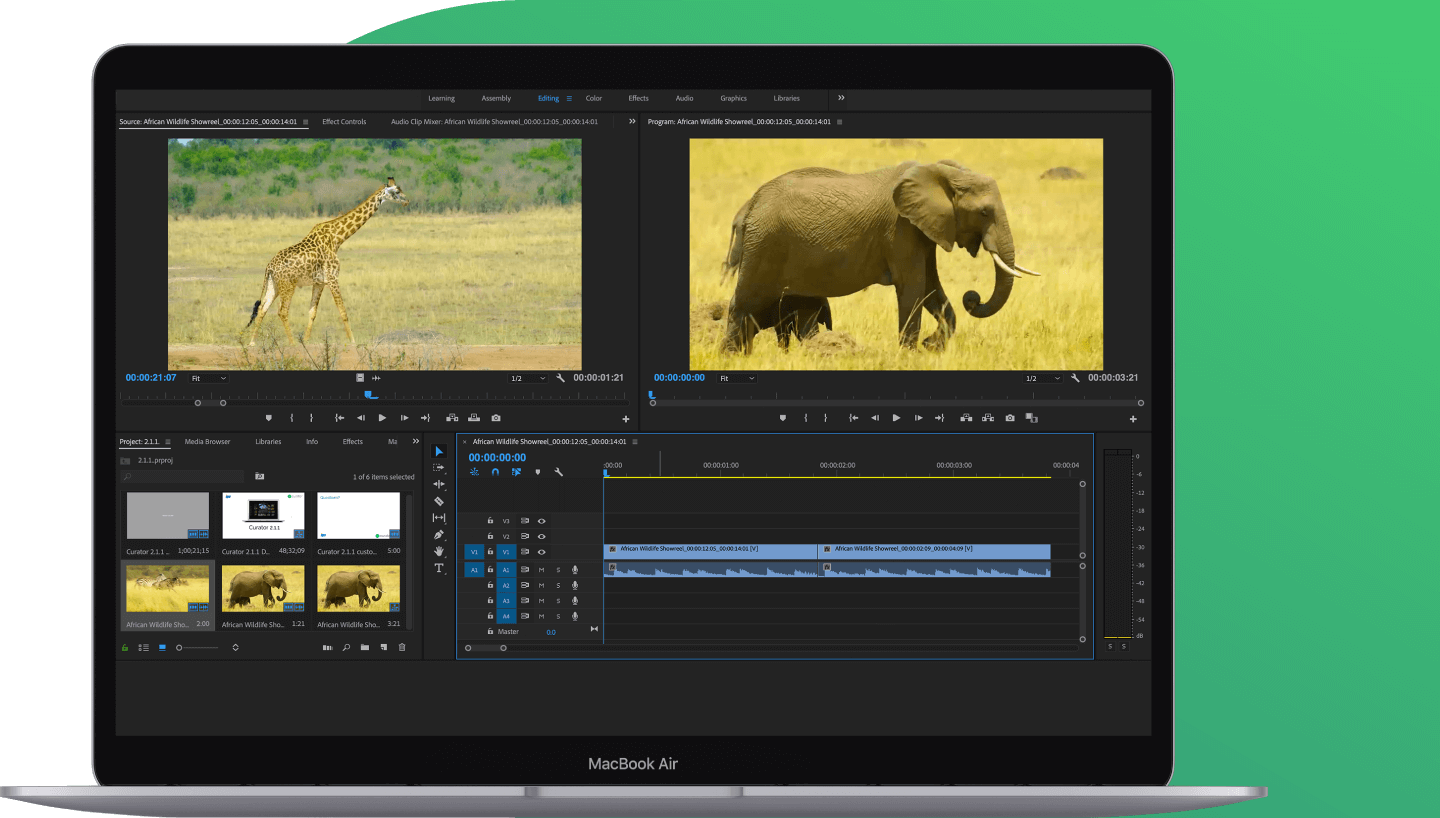Click Extract button in Program monitor

point(988,418)
